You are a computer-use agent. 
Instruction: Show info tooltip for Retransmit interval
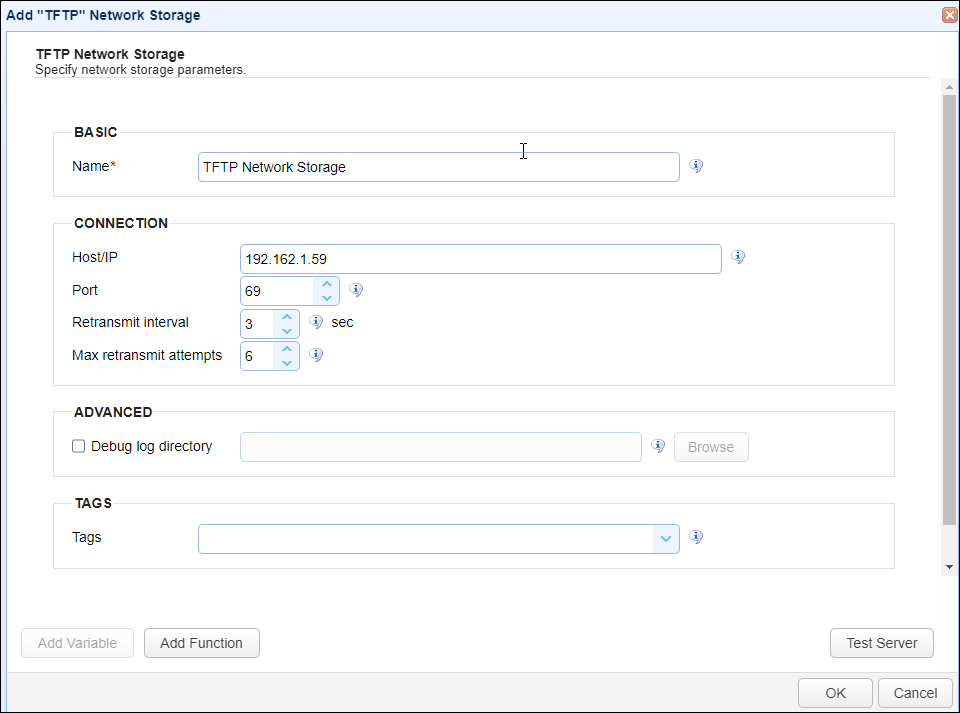point(316,322)
